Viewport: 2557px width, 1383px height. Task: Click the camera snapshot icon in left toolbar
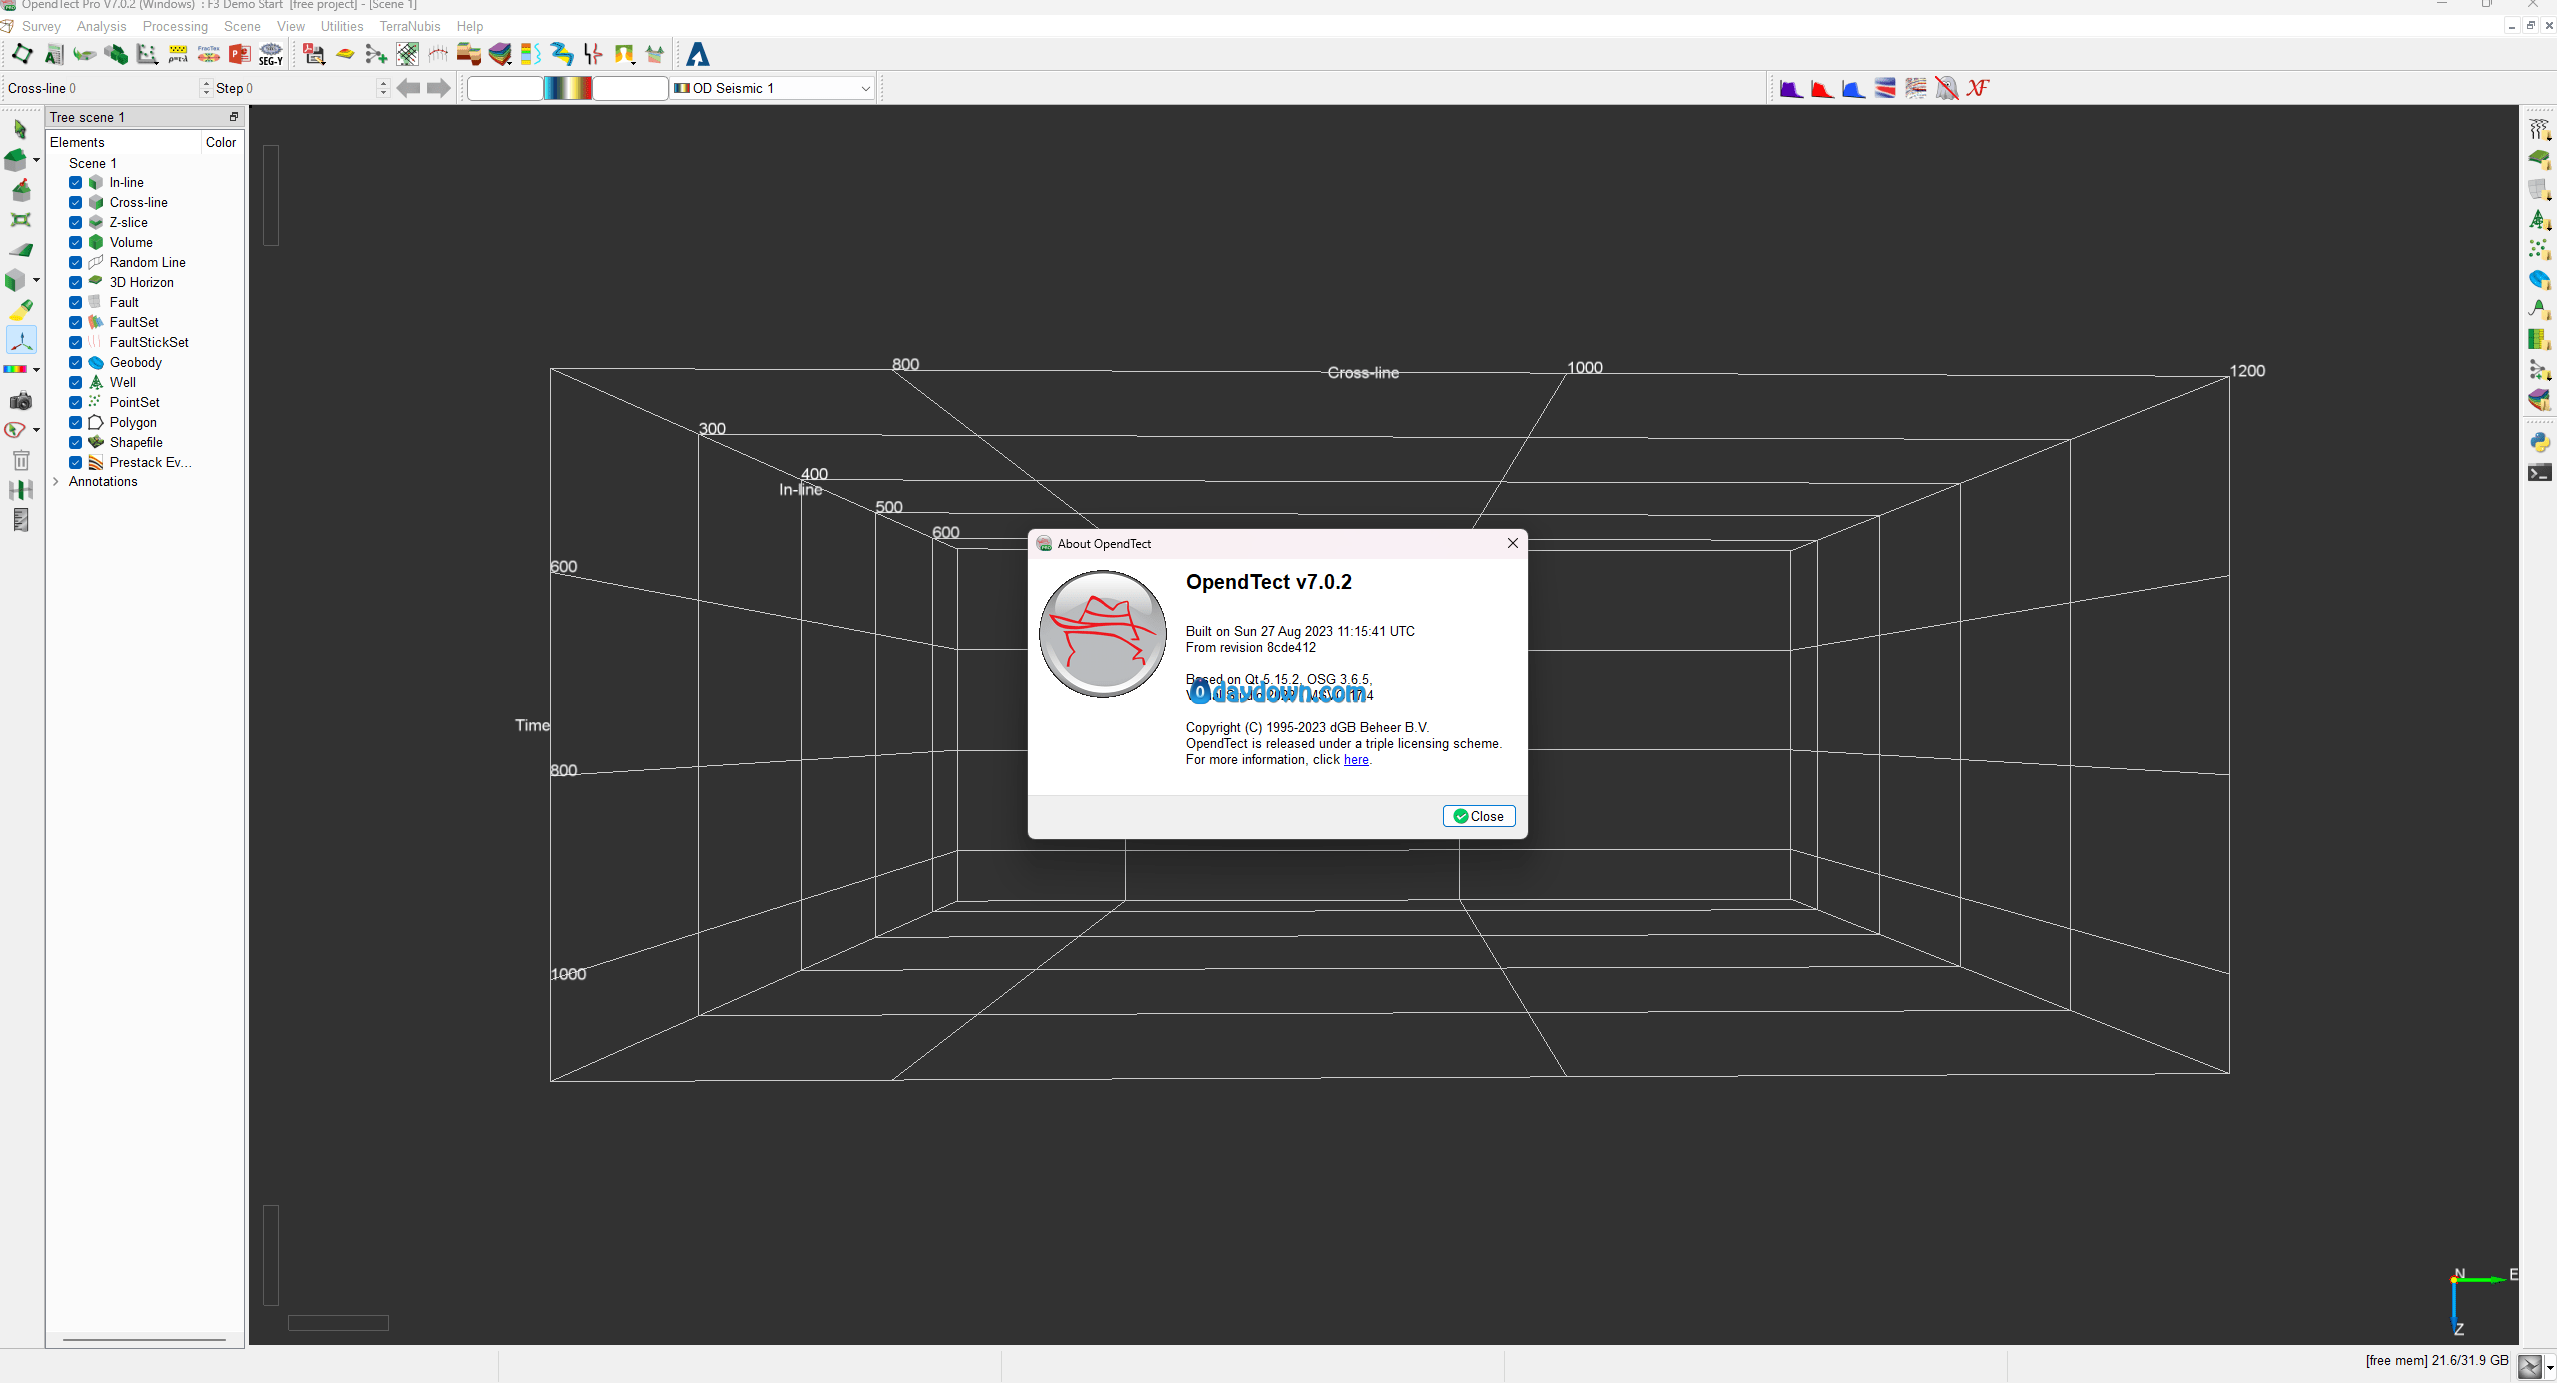20,401
